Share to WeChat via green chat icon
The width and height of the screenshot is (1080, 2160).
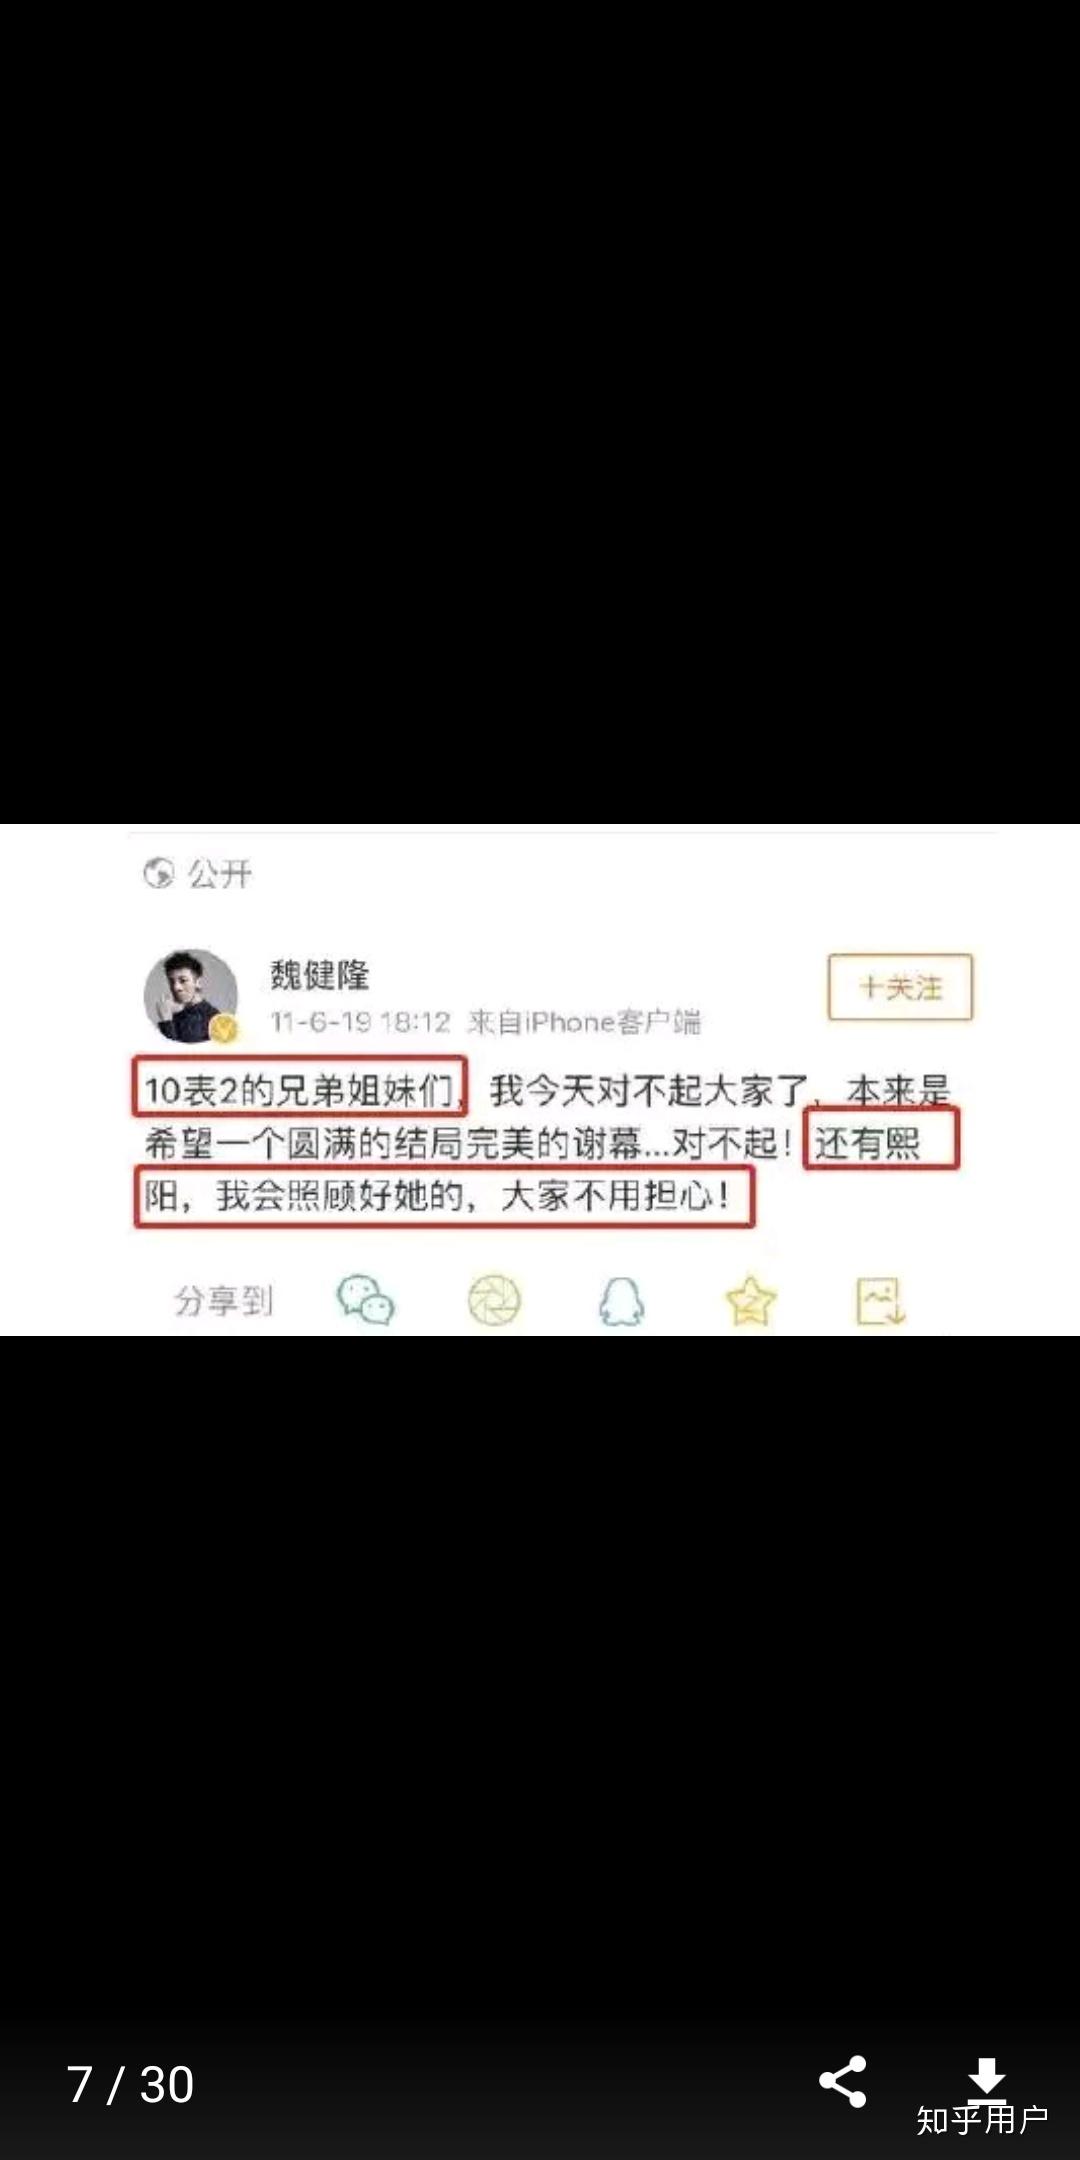pyautogui.click(x=365, y=1300)
